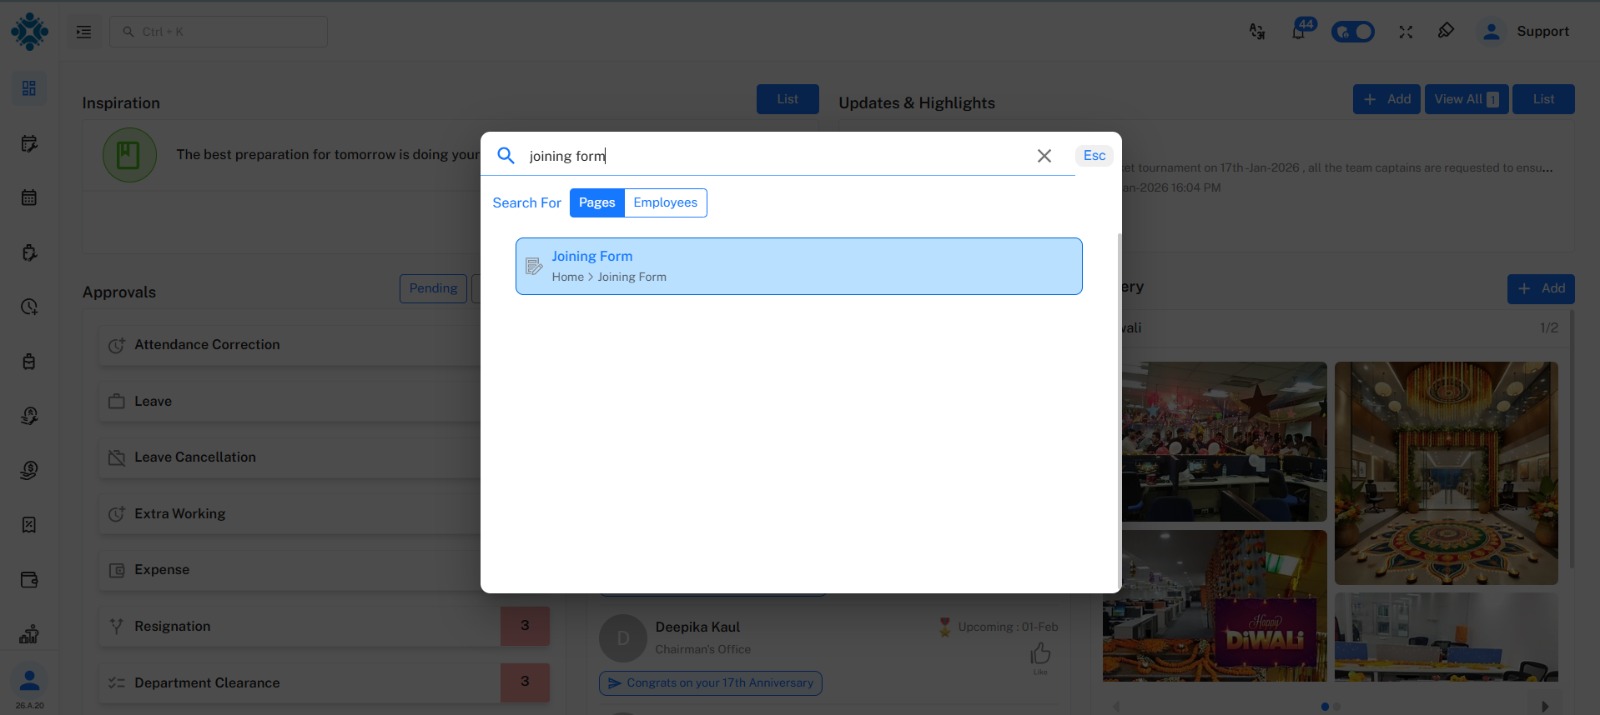Viewport: 1600px width, 715px height.
Task: Open the suitcase travel sidebar icon
Action: [x=29, y=361]
